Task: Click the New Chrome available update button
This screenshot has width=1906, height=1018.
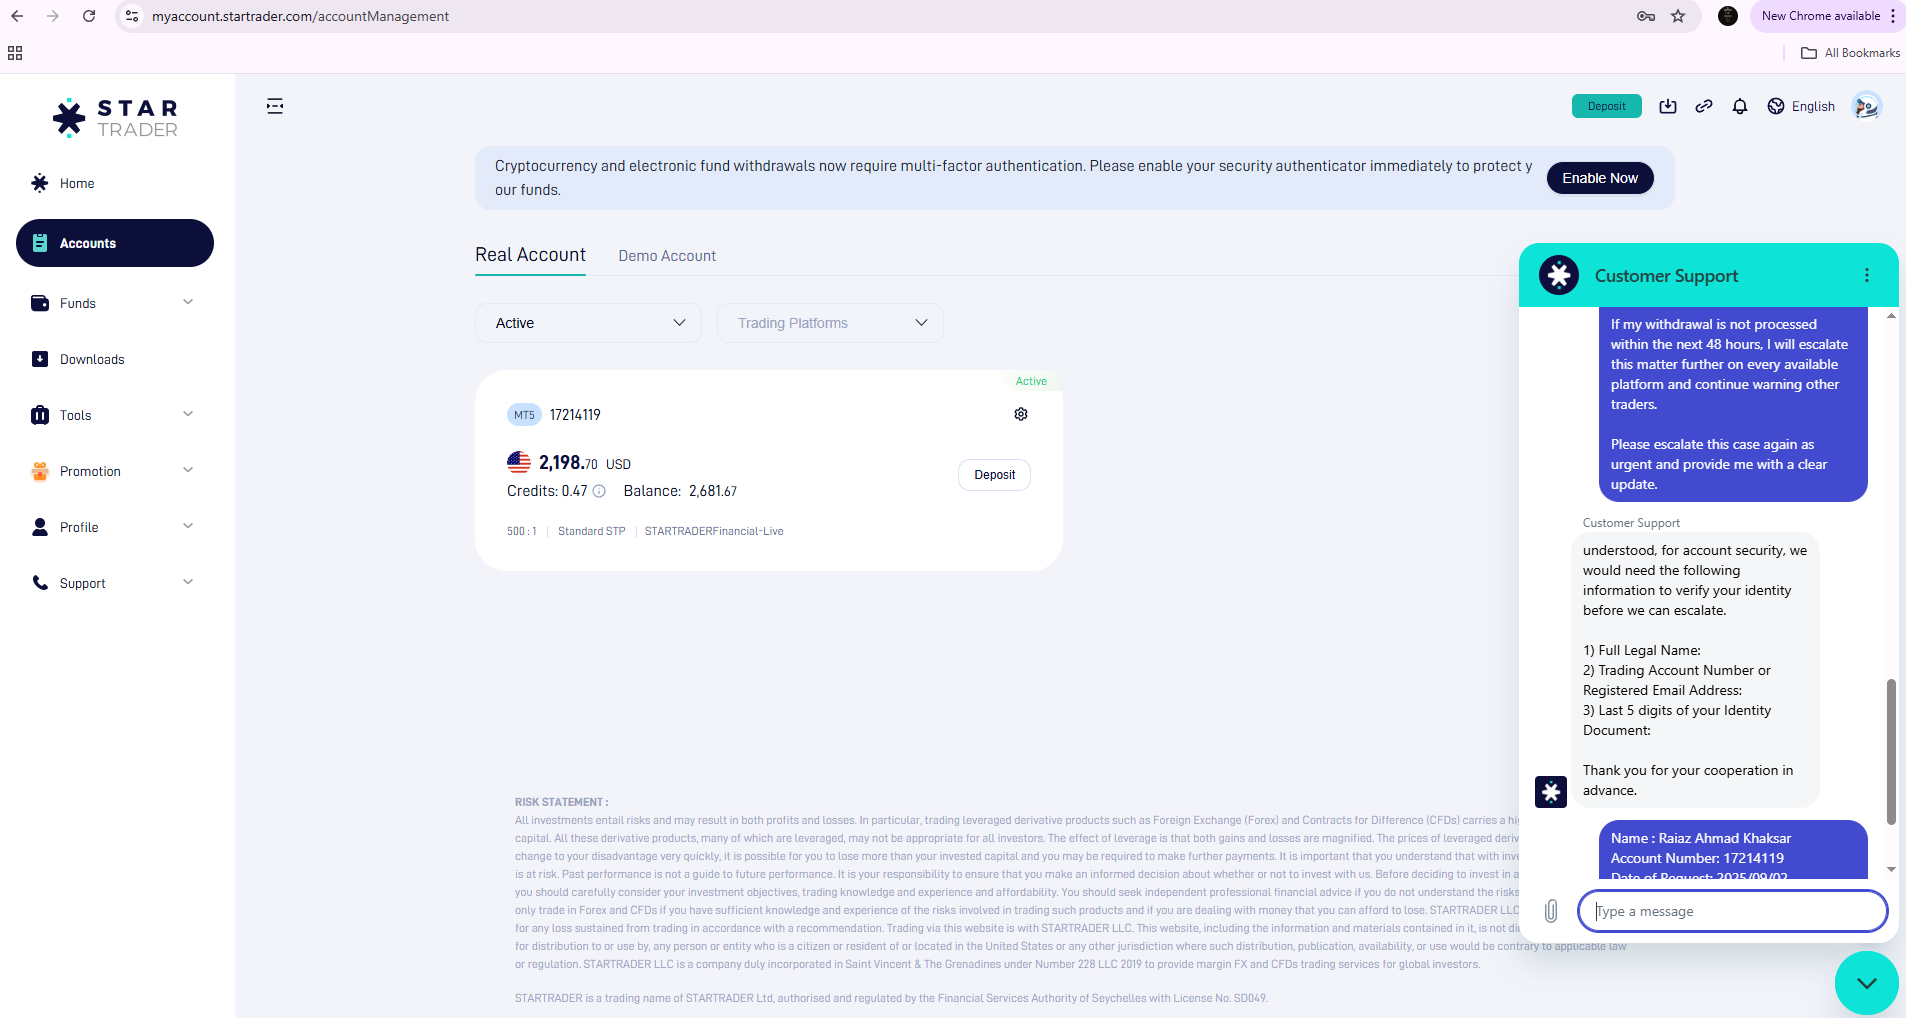Action: (1821, 16)
